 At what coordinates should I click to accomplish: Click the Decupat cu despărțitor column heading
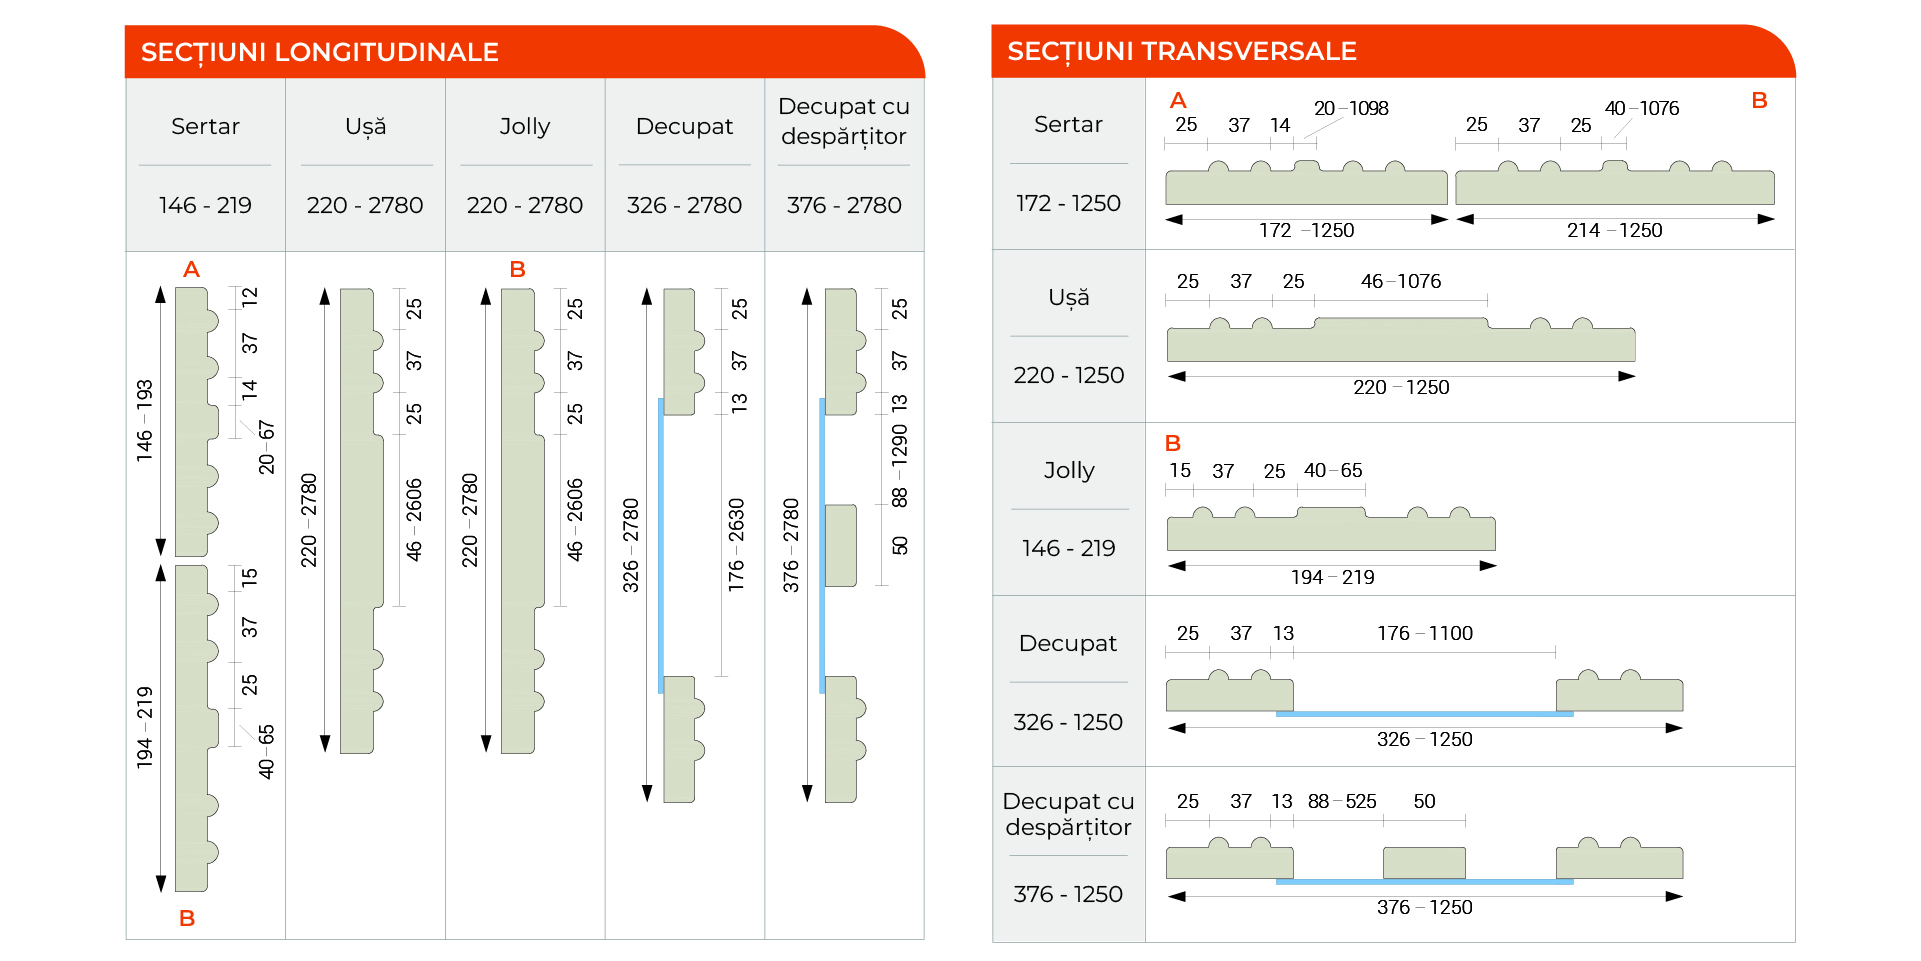(x=844, y=121)
